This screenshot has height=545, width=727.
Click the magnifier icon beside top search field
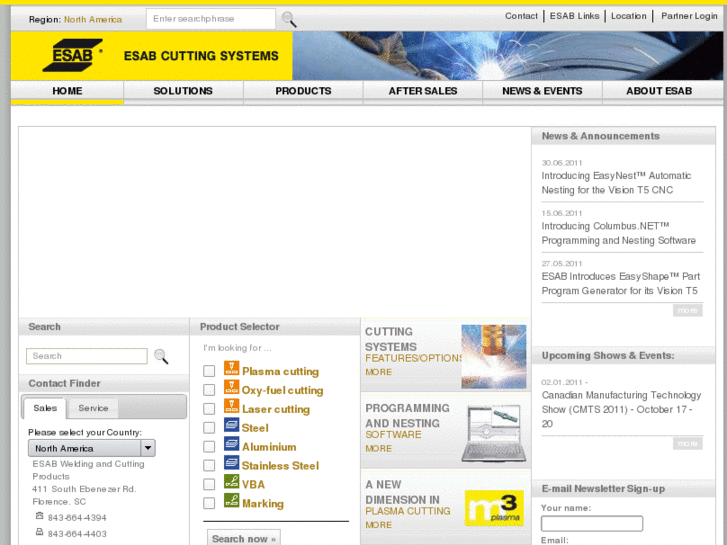[289, 19]
